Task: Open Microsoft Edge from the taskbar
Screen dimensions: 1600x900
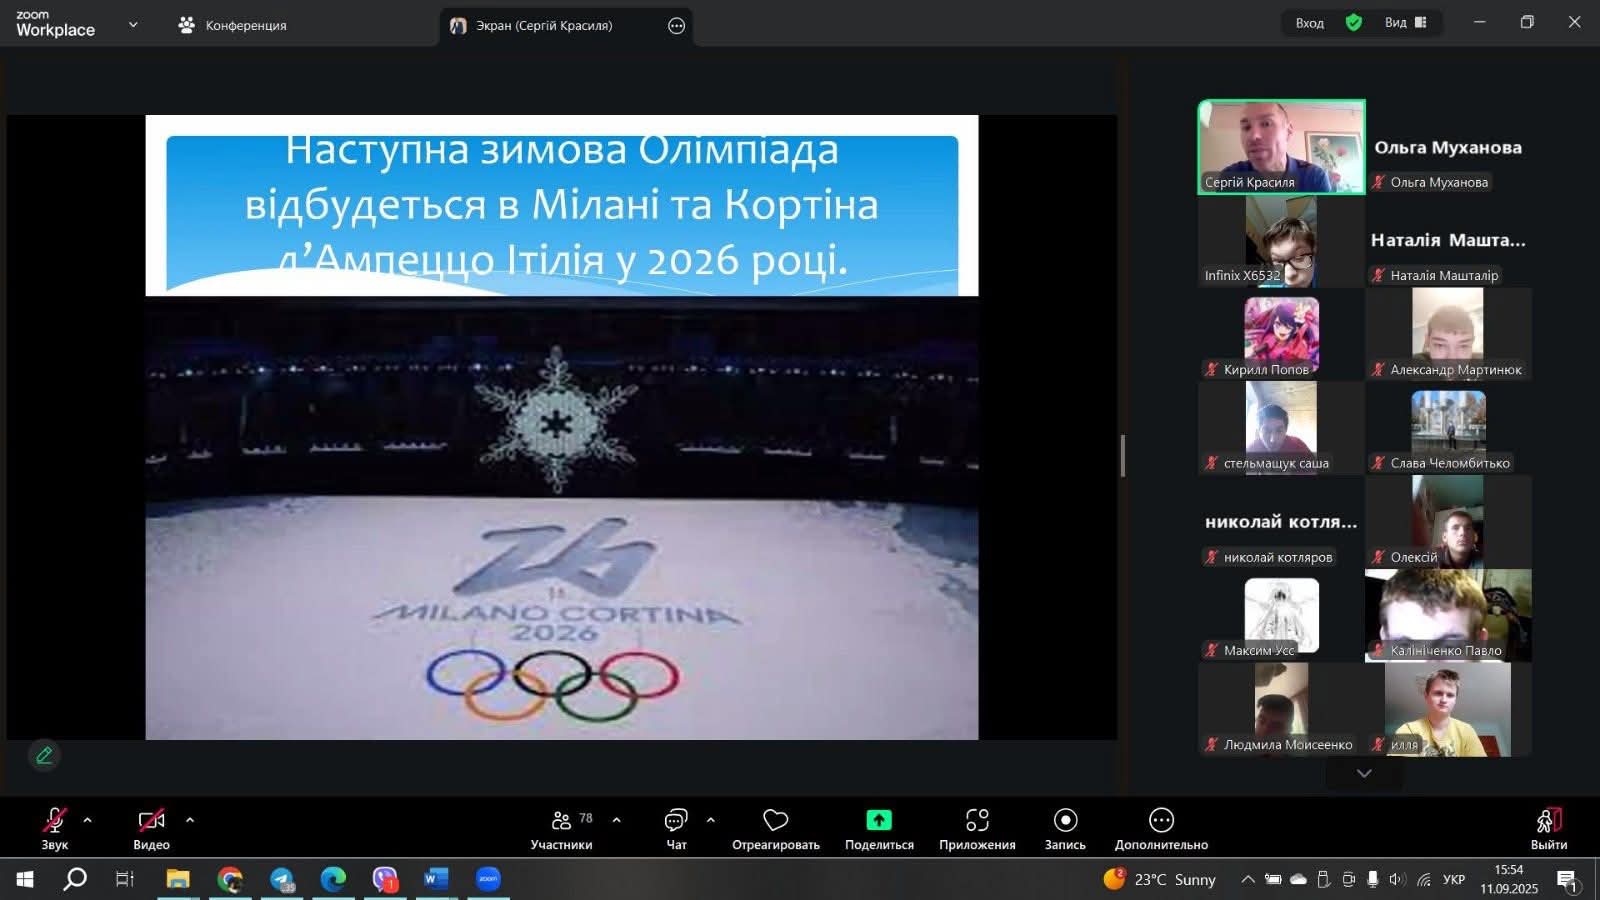Action: 333,879
